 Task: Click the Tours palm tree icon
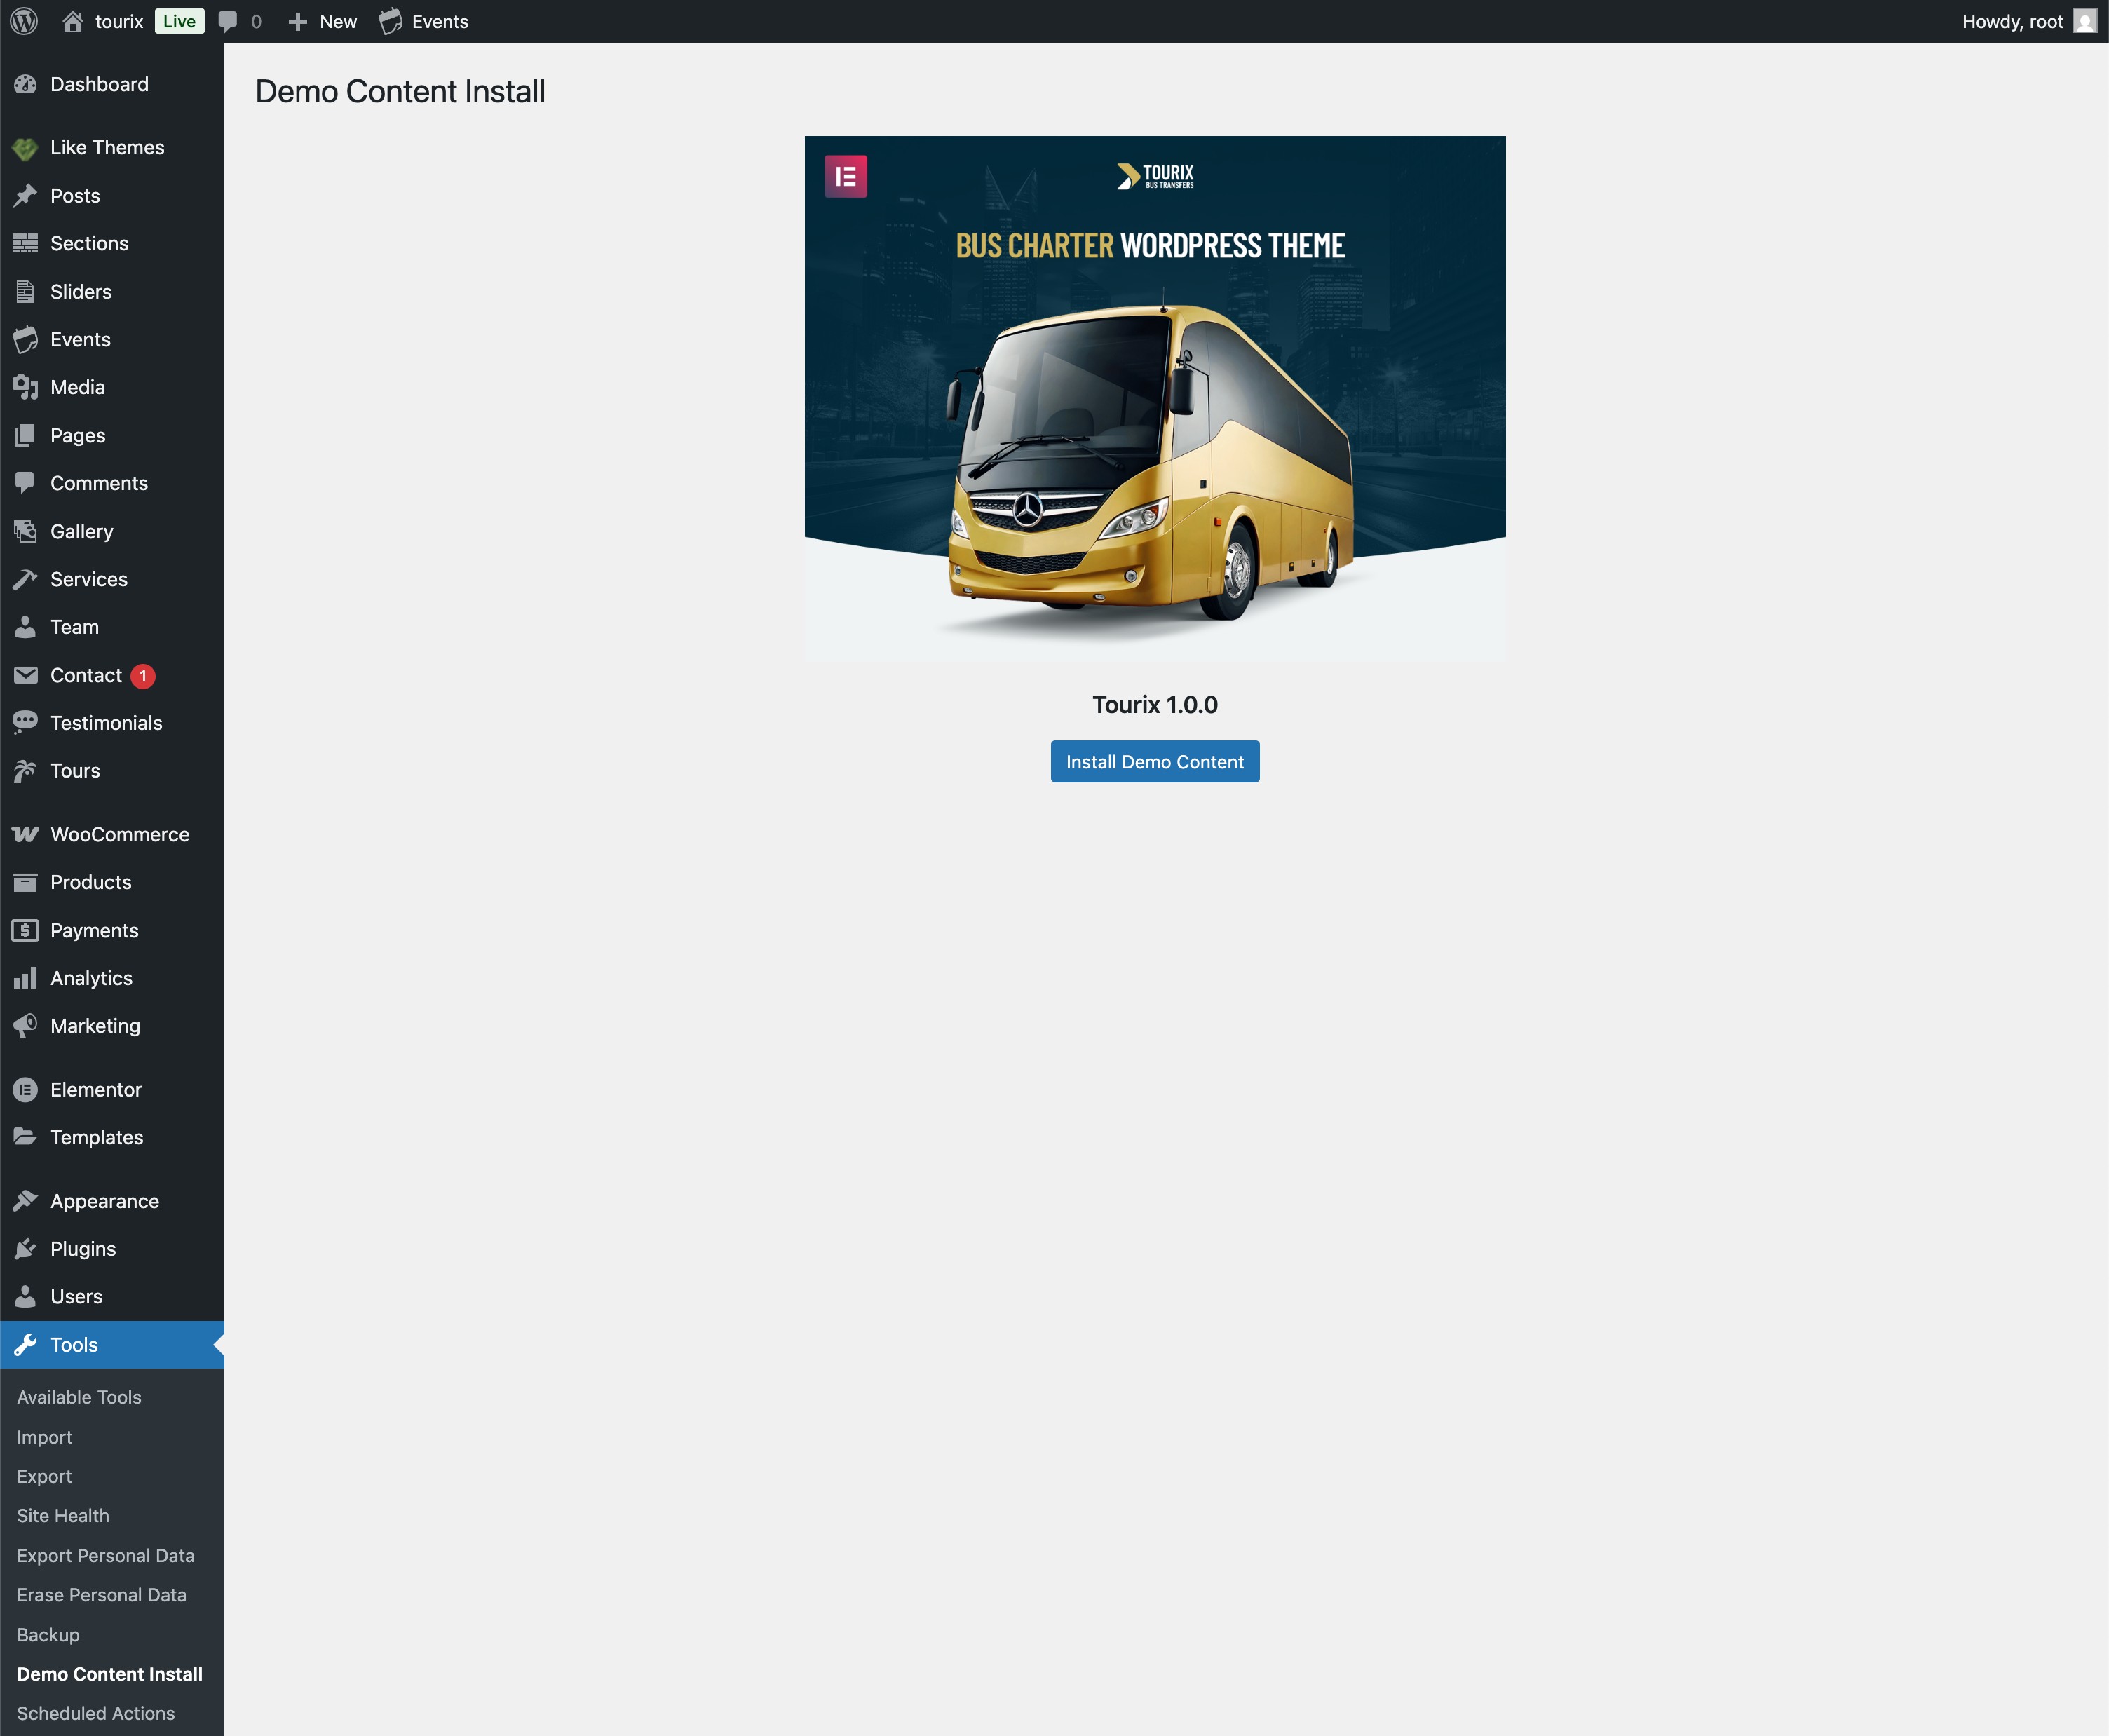click(x=25, y=770)
